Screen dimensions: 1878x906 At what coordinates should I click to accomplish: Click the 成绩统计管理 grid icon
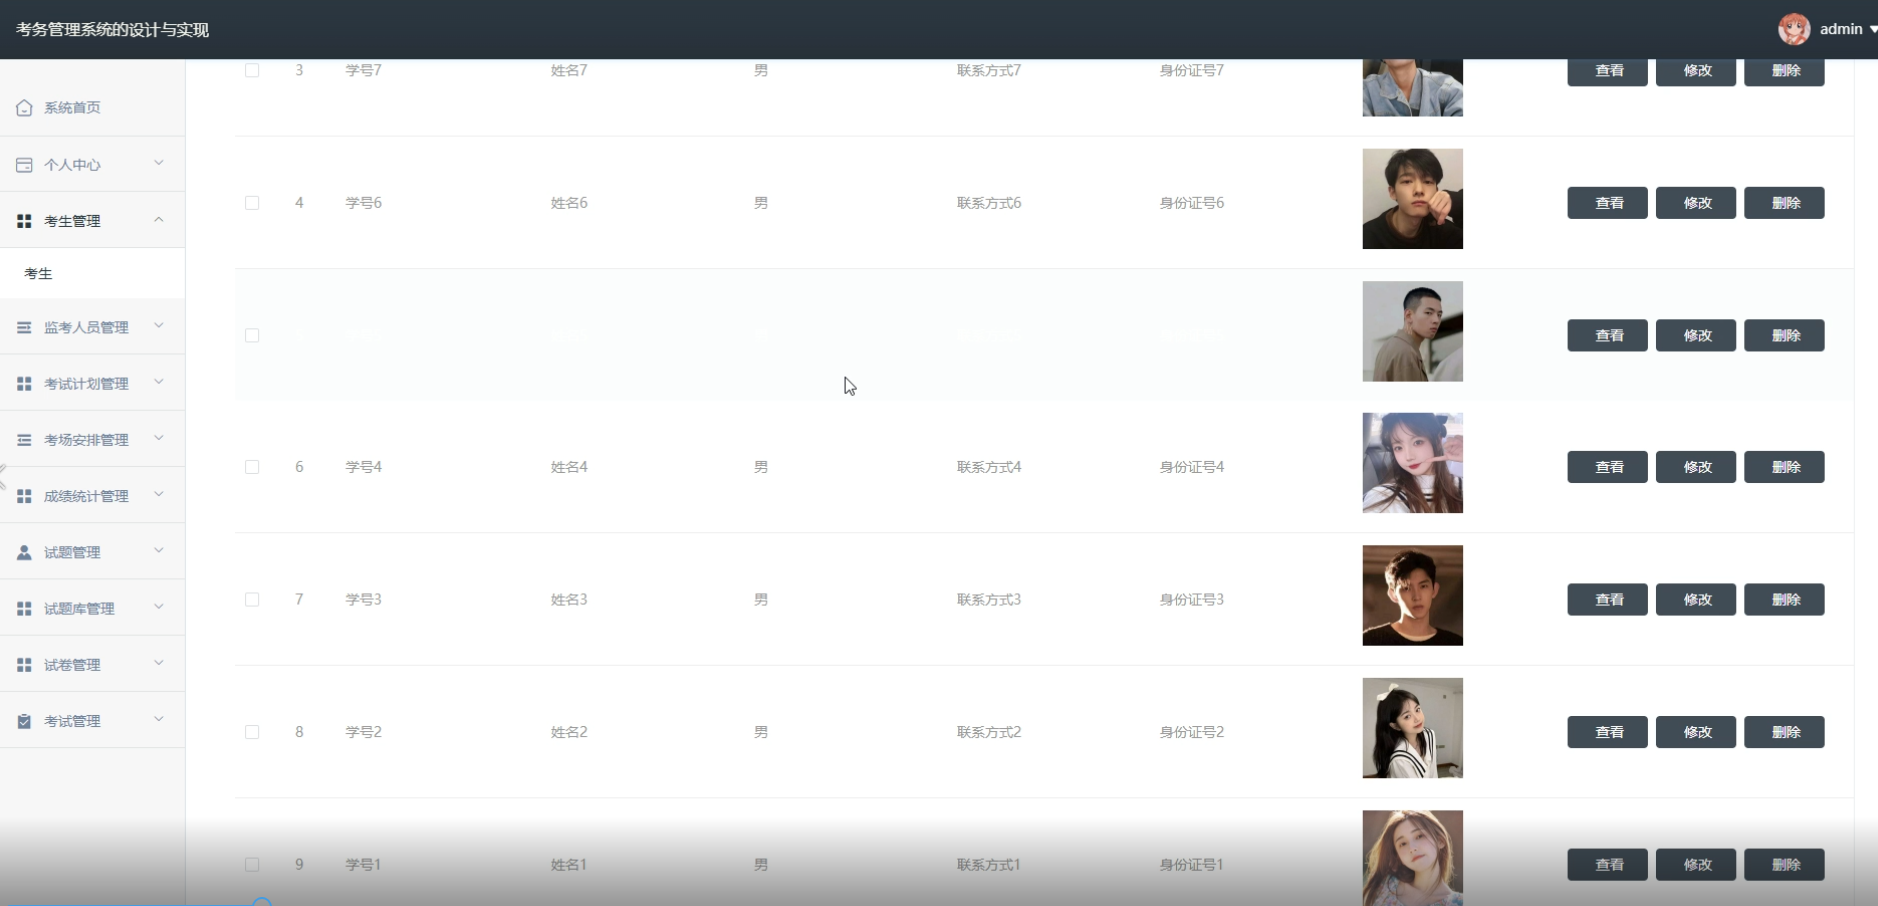coord(23,495)
